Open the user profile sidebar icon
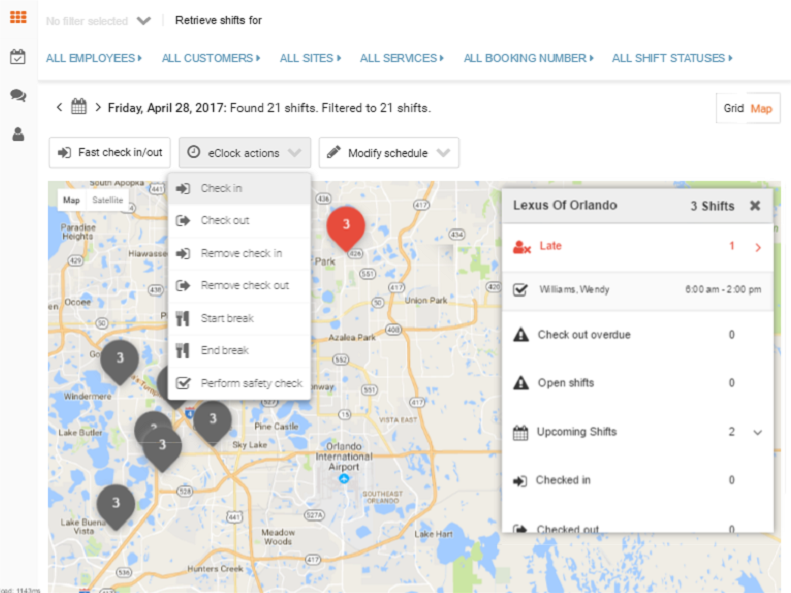 click(18, 134)
